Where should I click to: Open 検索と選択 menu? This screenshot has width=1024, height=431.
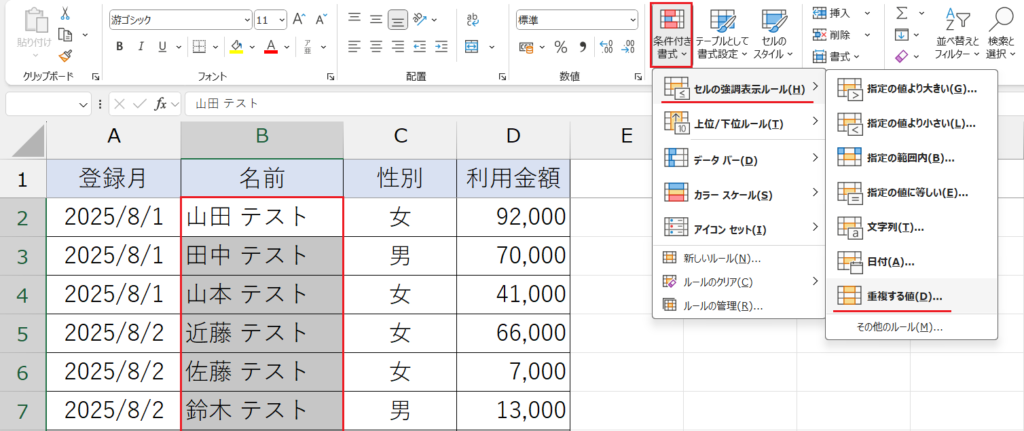[1000, 35]
